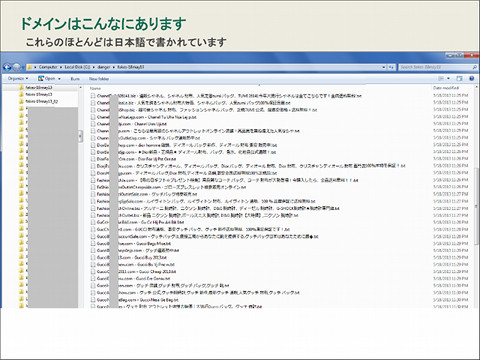480x360 pixels.
Task: Toggle the preview pane icon
Action: coord(459,79)
